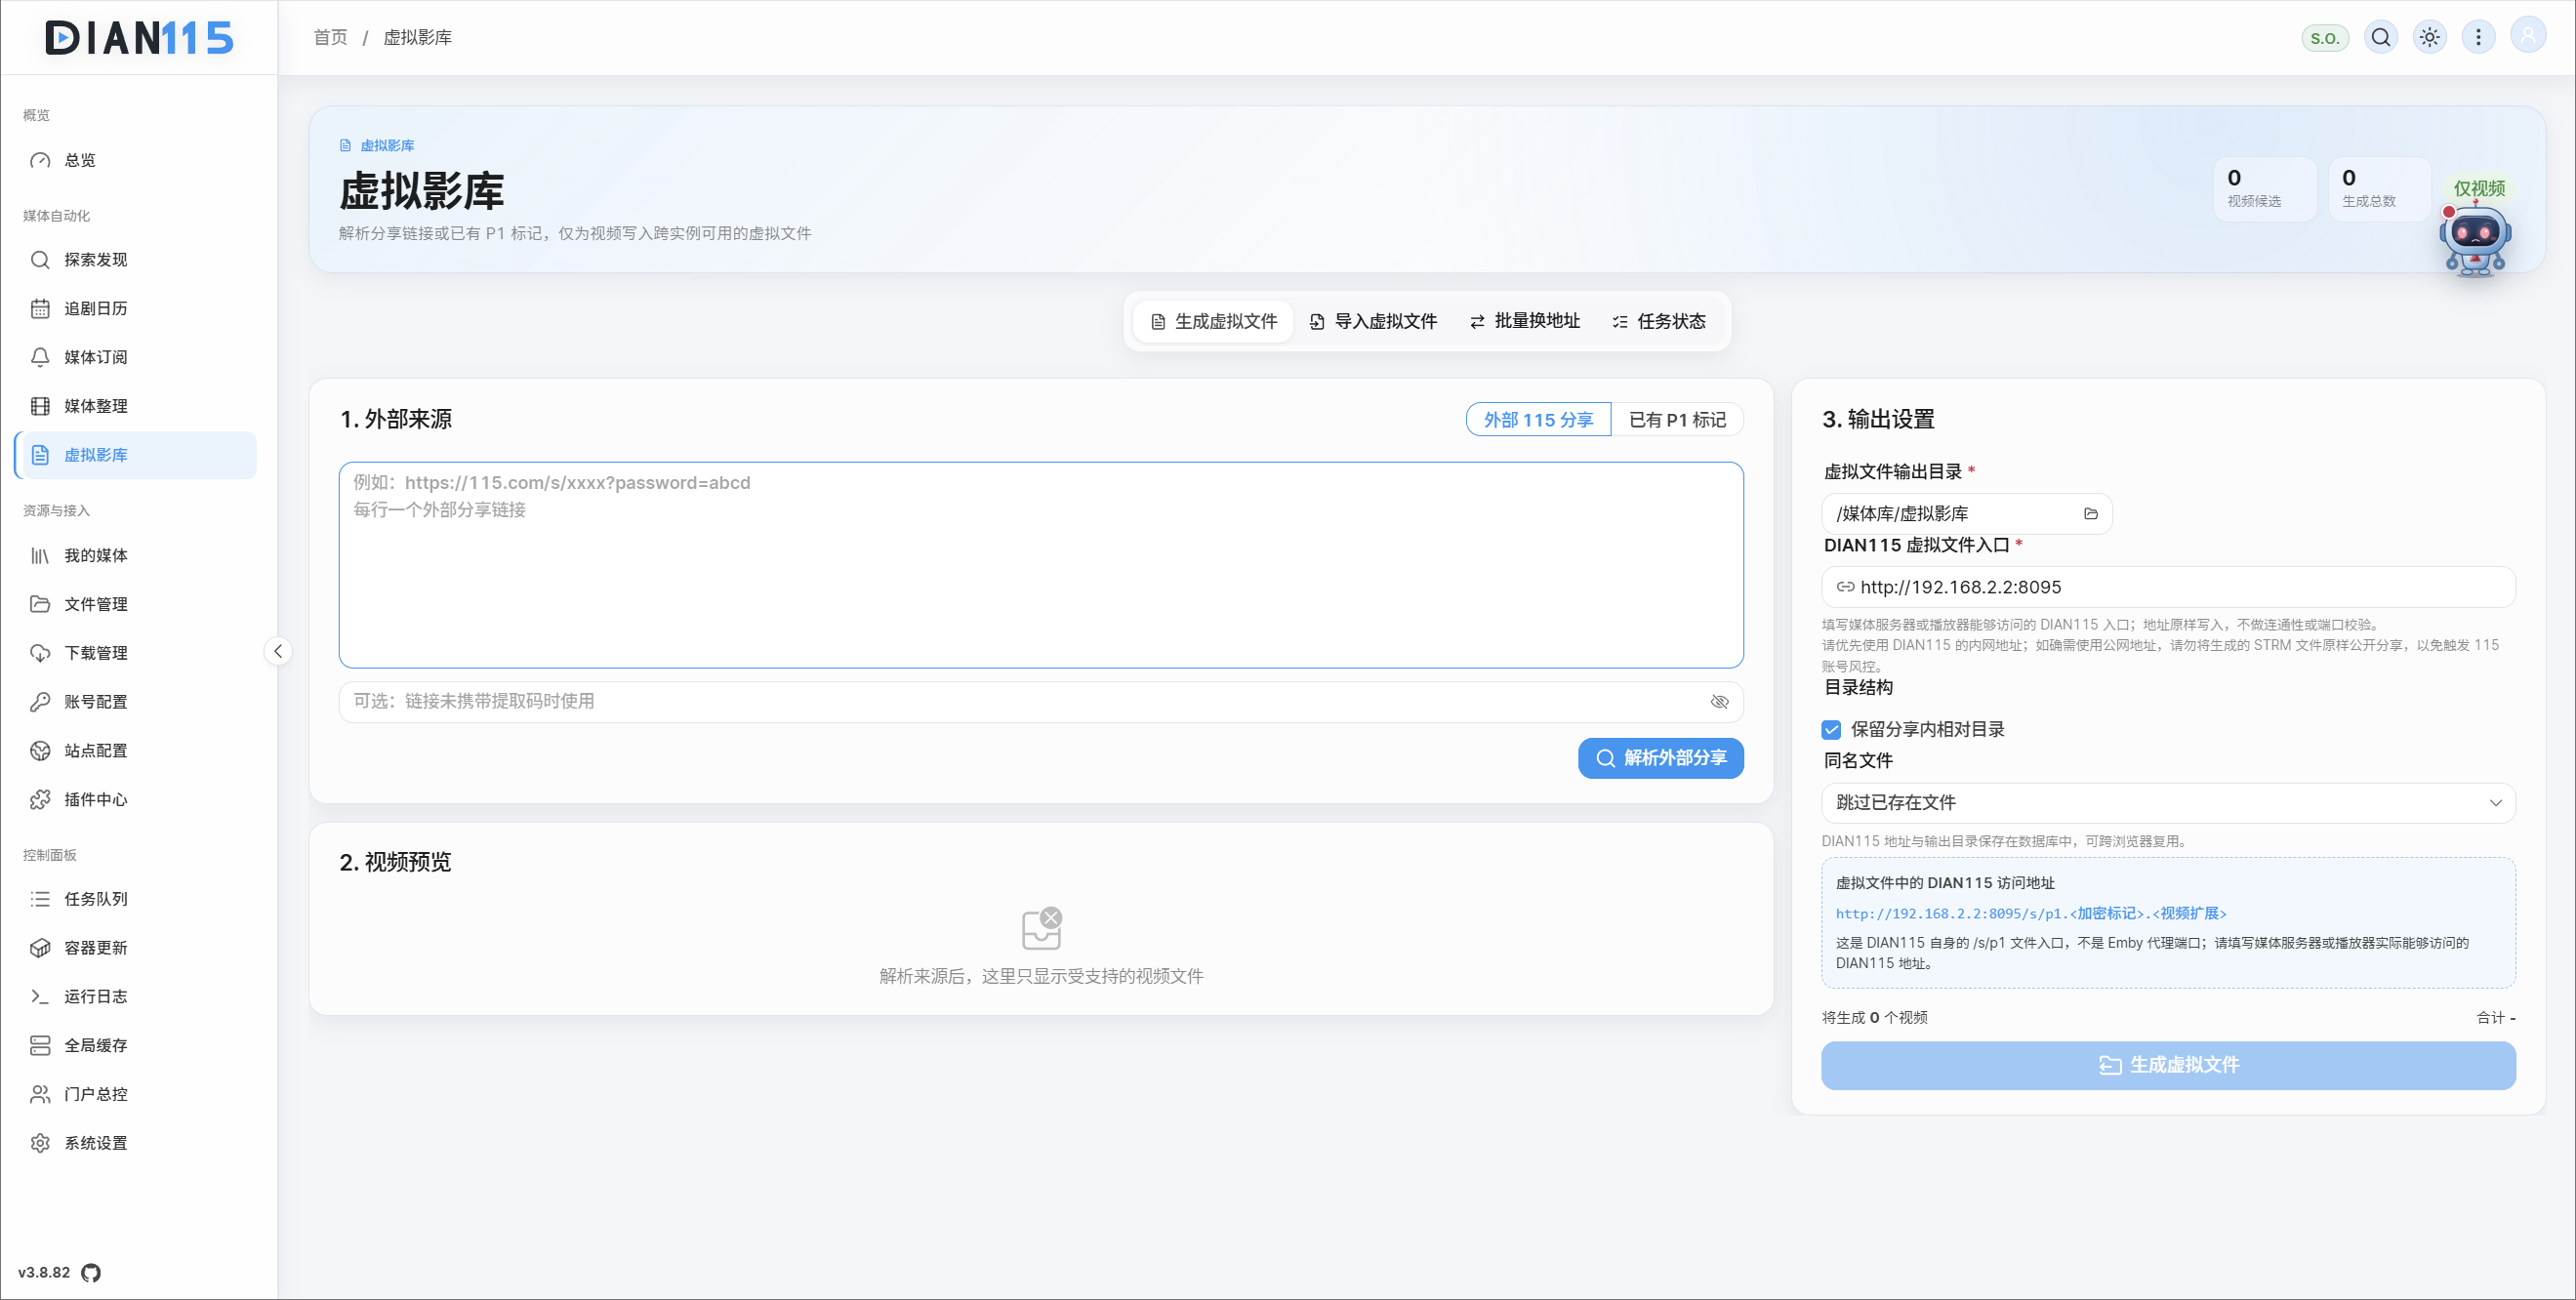The image size is (2576, 1300).
Task: Click the 仅视频 tag label
Action: (2479, 188)
